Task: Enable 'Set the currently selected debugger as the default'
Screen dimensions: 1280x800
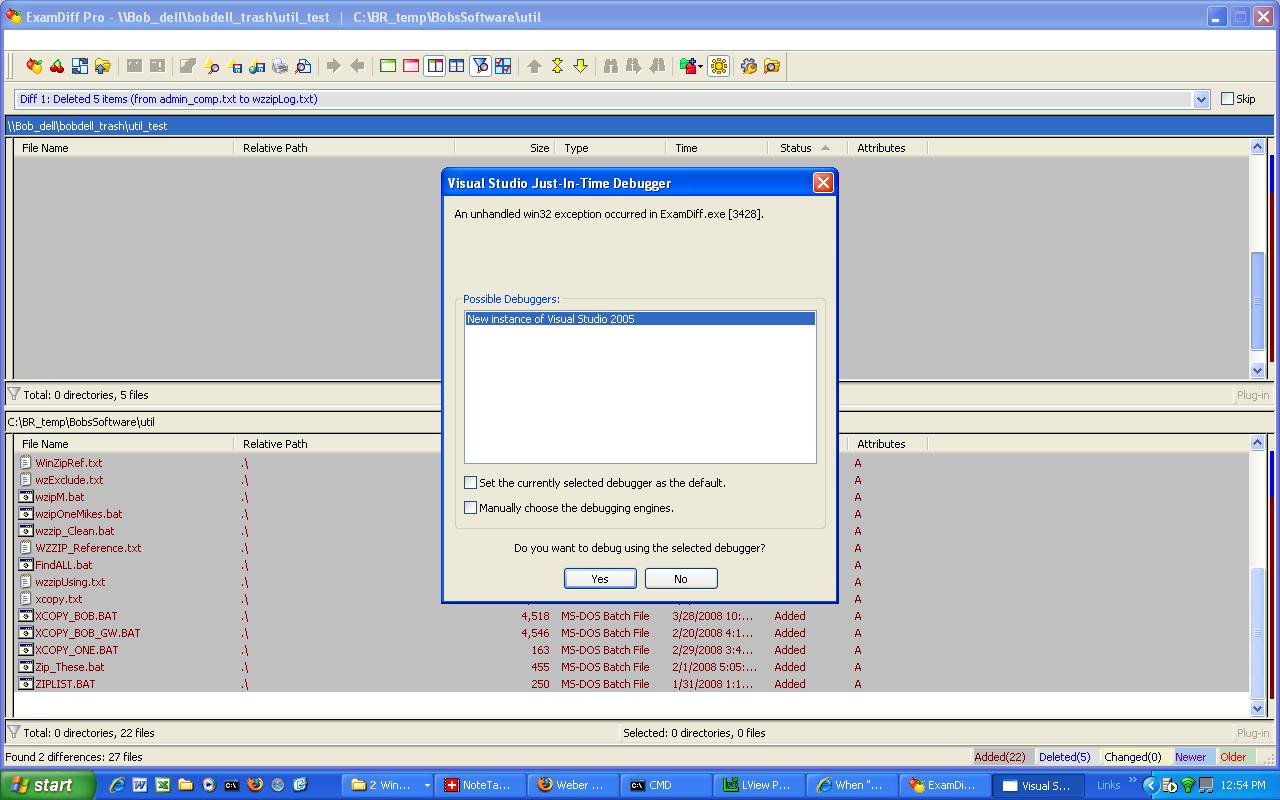Action: pos(470,483)
